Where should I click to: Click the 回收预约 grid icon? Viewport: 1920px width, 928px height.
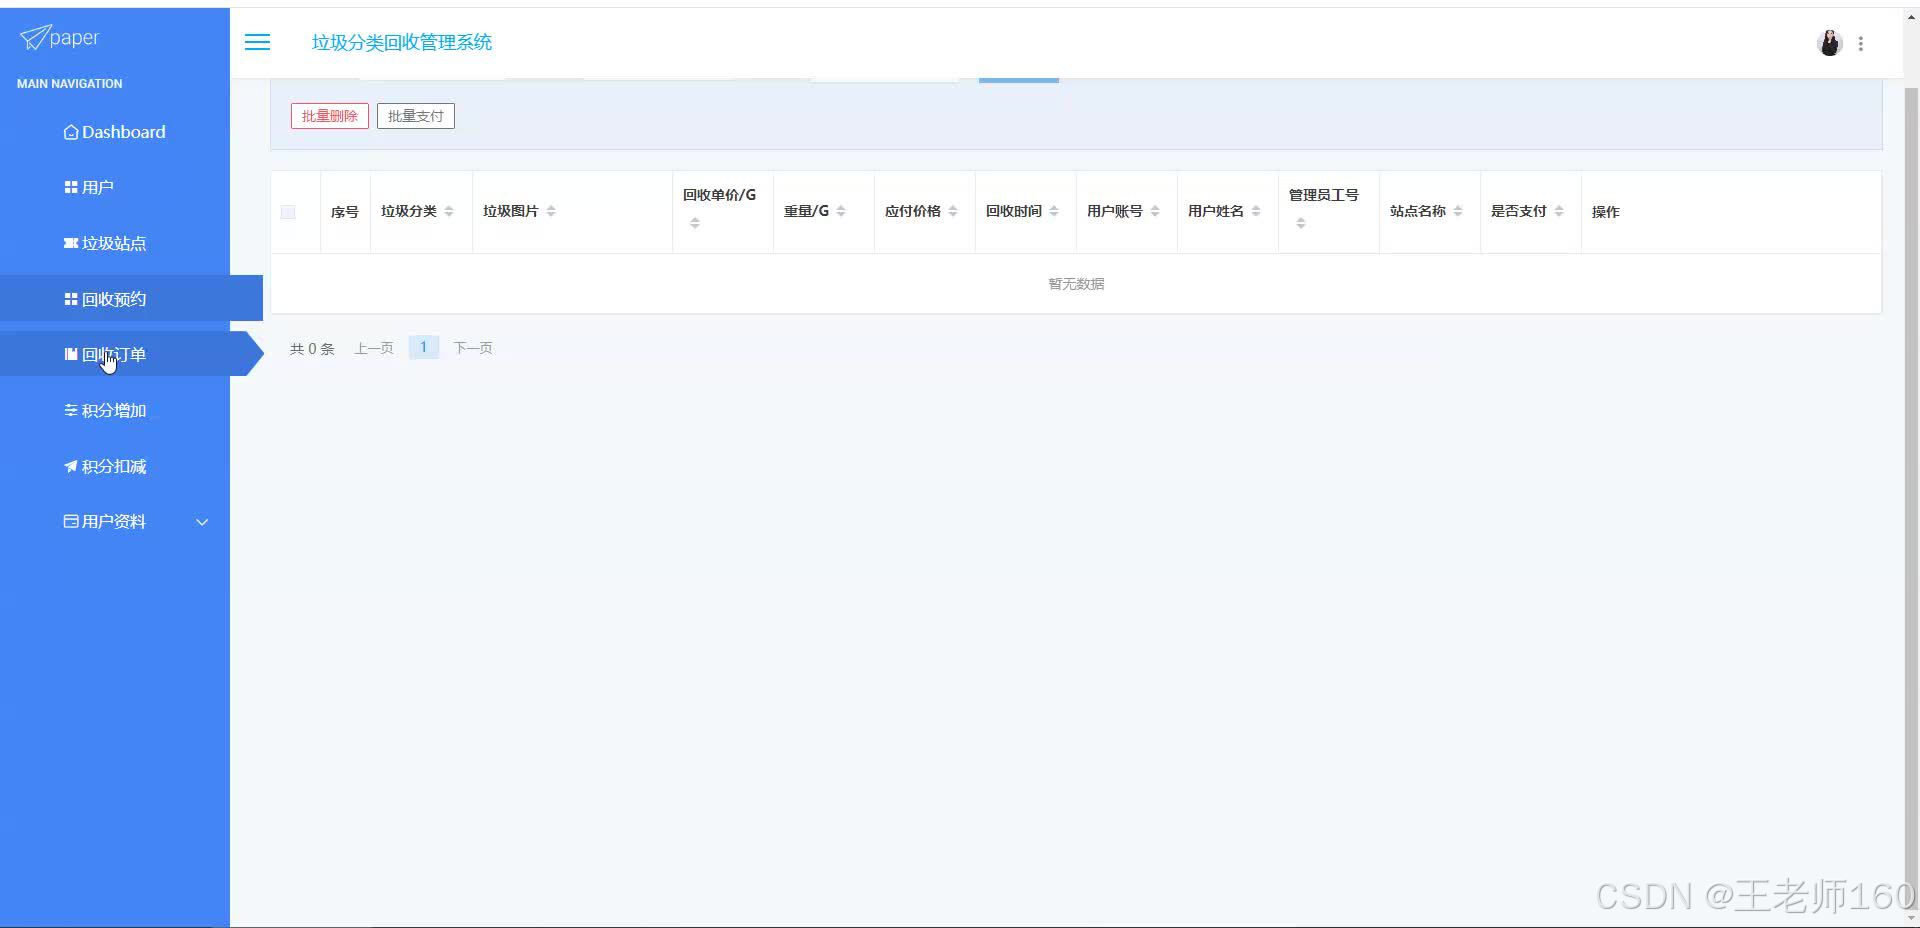coord(71,299)
